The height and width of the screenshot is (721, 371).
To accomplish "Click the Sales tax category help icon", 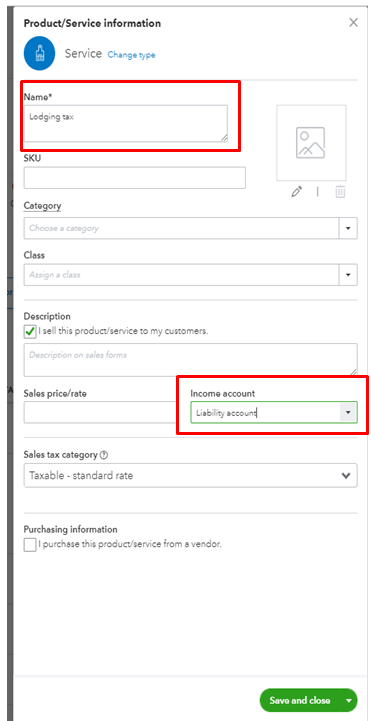I will [x=104, y=455].
